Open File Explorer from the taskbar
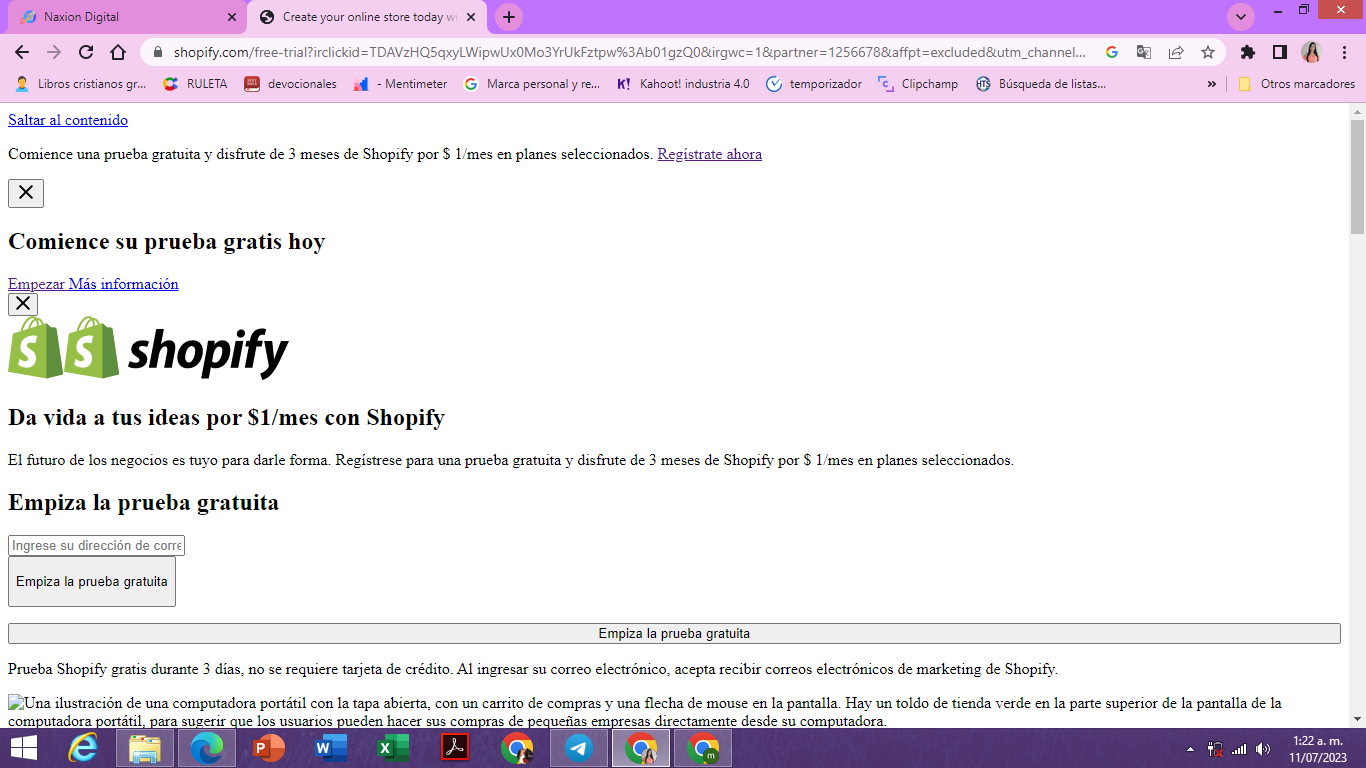The height and width of the screenshot is (768, 1366). coord(145,748)
